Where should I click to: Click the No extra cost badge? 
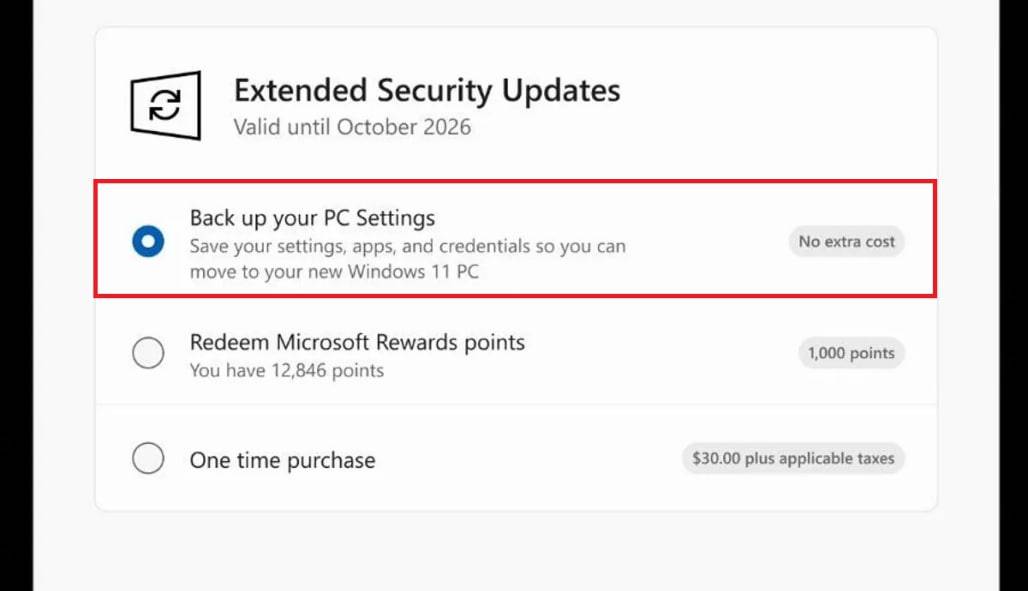[x=846, y=241]
